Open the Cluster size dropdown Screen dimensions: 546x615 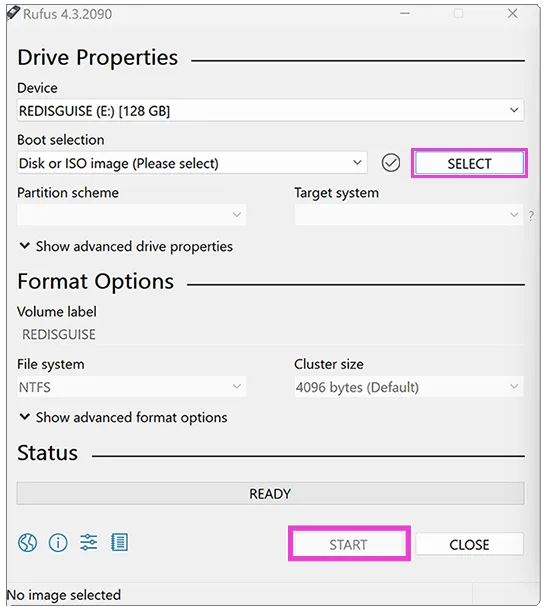coord(409,387)
